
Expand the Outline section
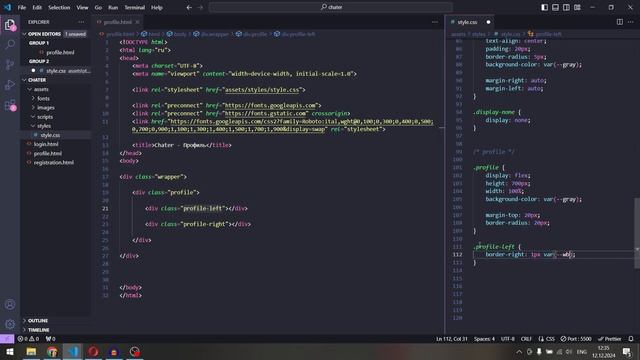point(38,321)
